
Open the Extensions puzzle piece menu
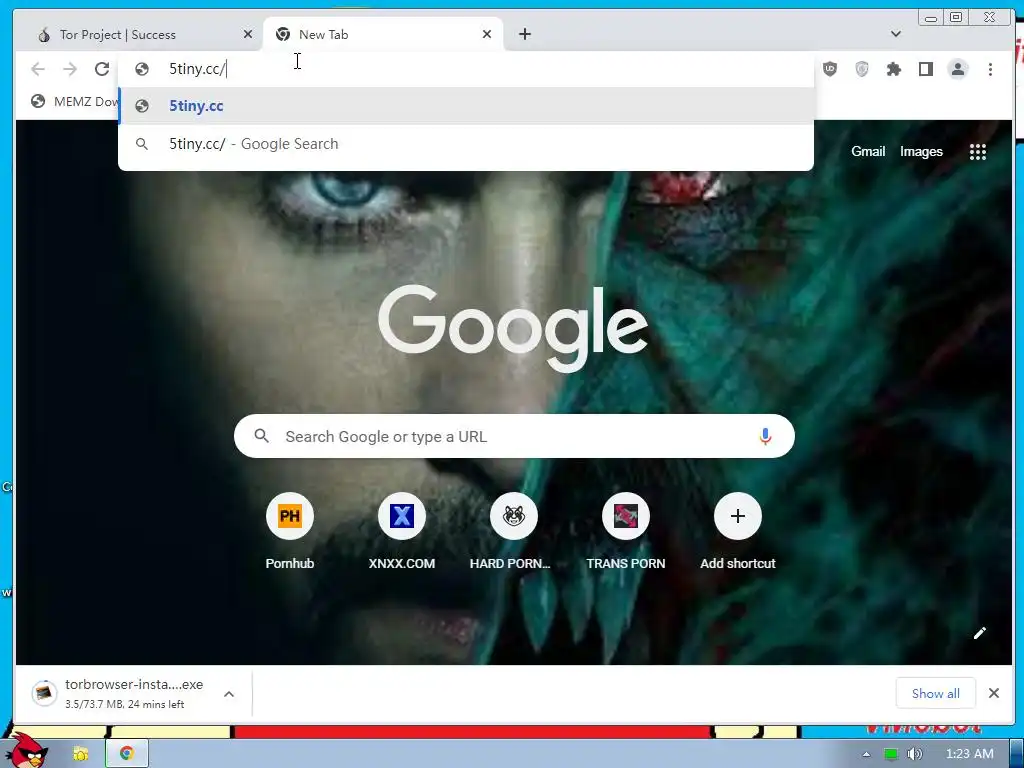point(894,69)
